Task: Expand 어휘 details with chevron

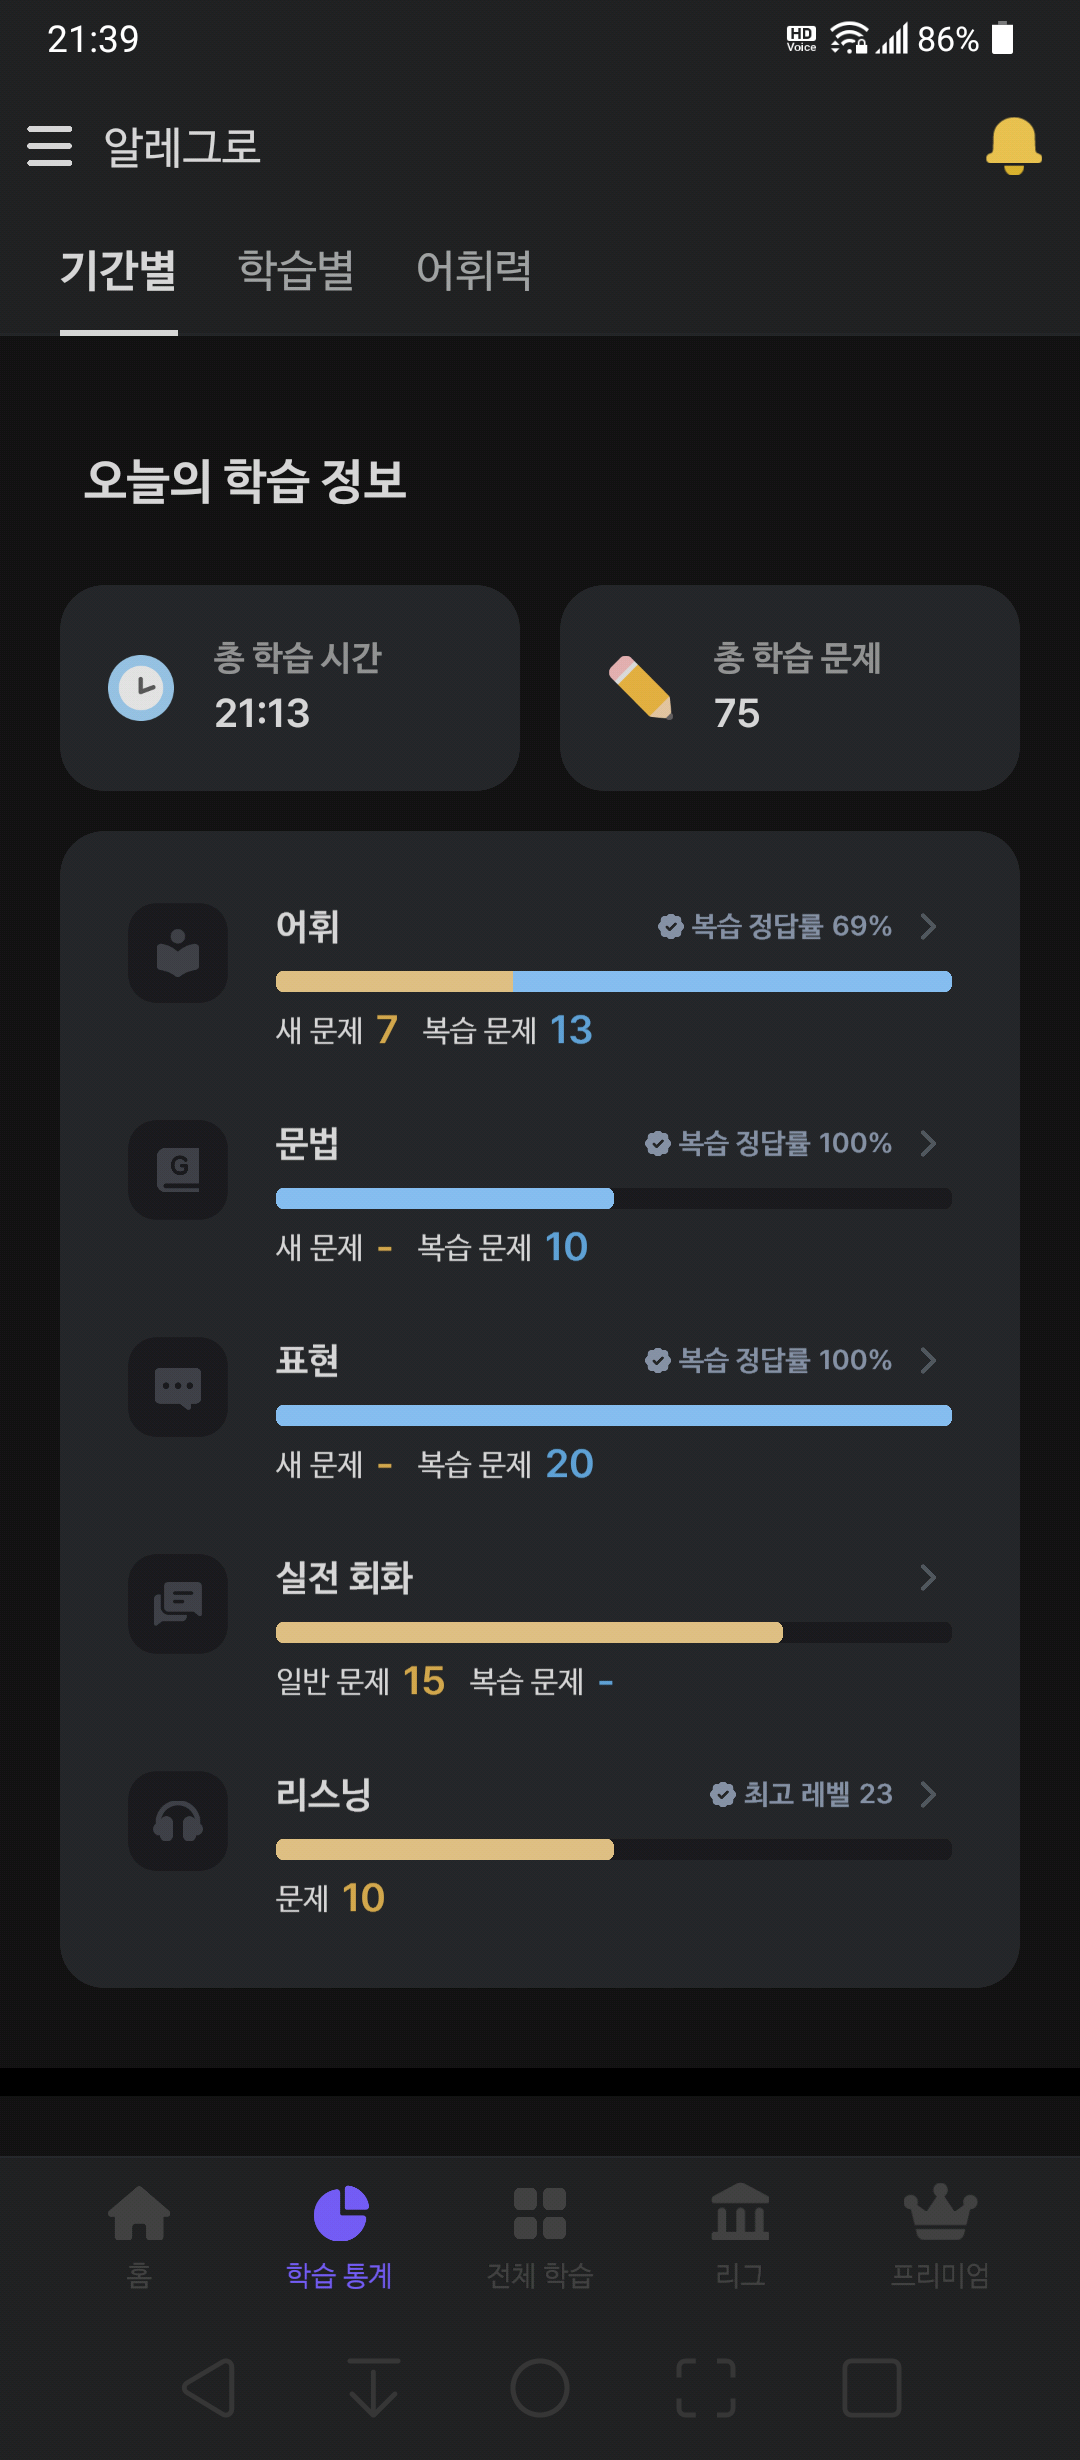Action: [x=928, y=926]
